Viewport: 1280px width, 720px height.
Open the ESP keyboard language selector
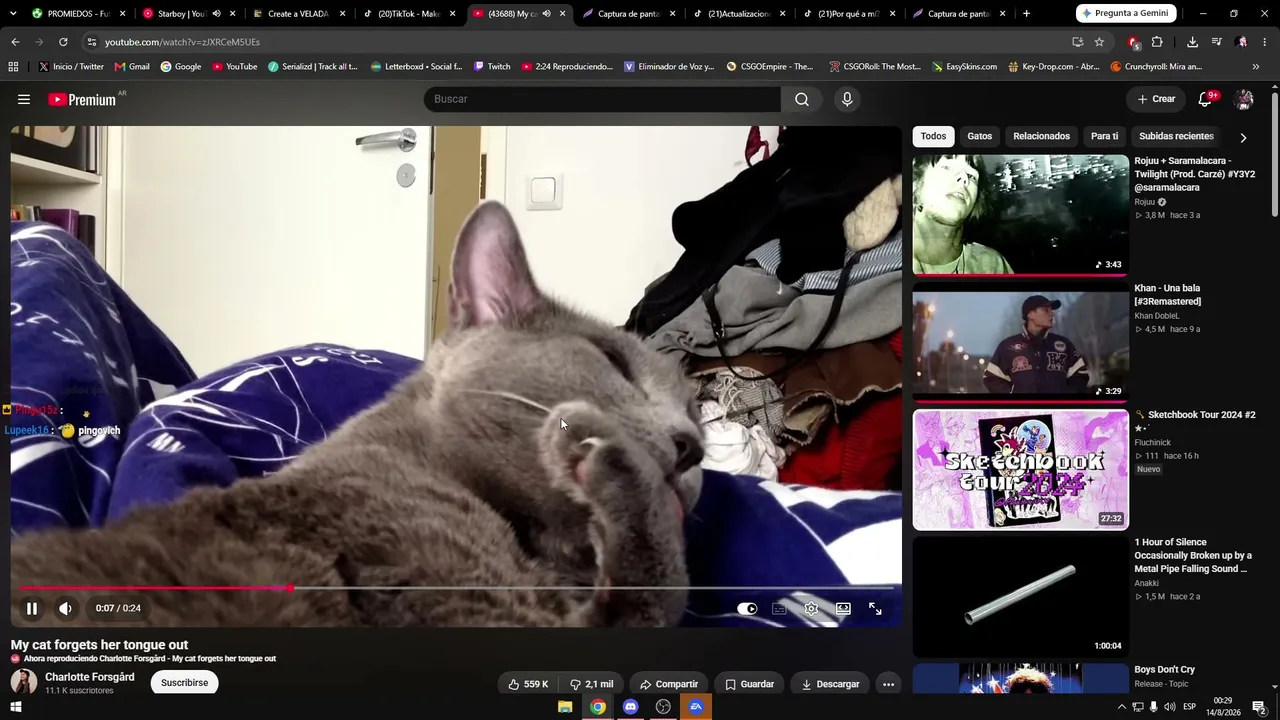(x=1189, y=707)
